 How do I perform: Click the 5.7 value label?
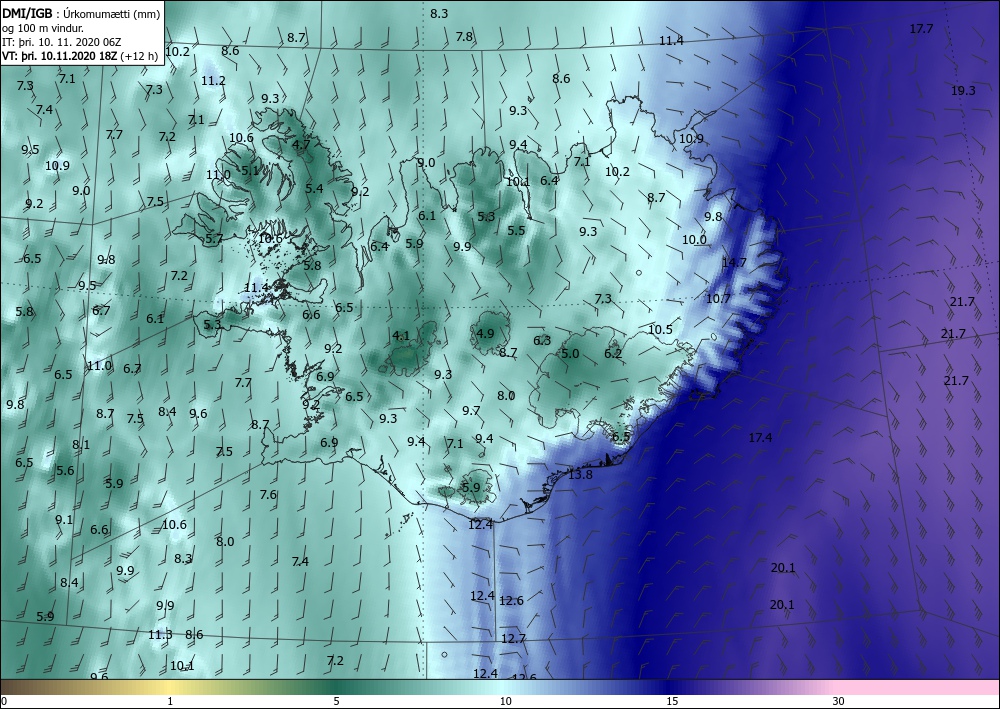coord(214,239)
